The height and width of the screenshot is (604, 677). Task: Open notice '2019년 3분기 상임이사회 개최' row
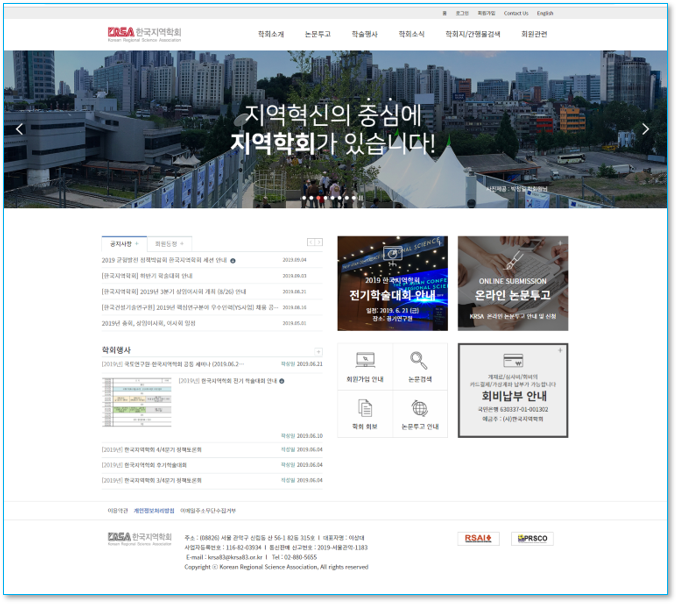[x=212, y=292]
